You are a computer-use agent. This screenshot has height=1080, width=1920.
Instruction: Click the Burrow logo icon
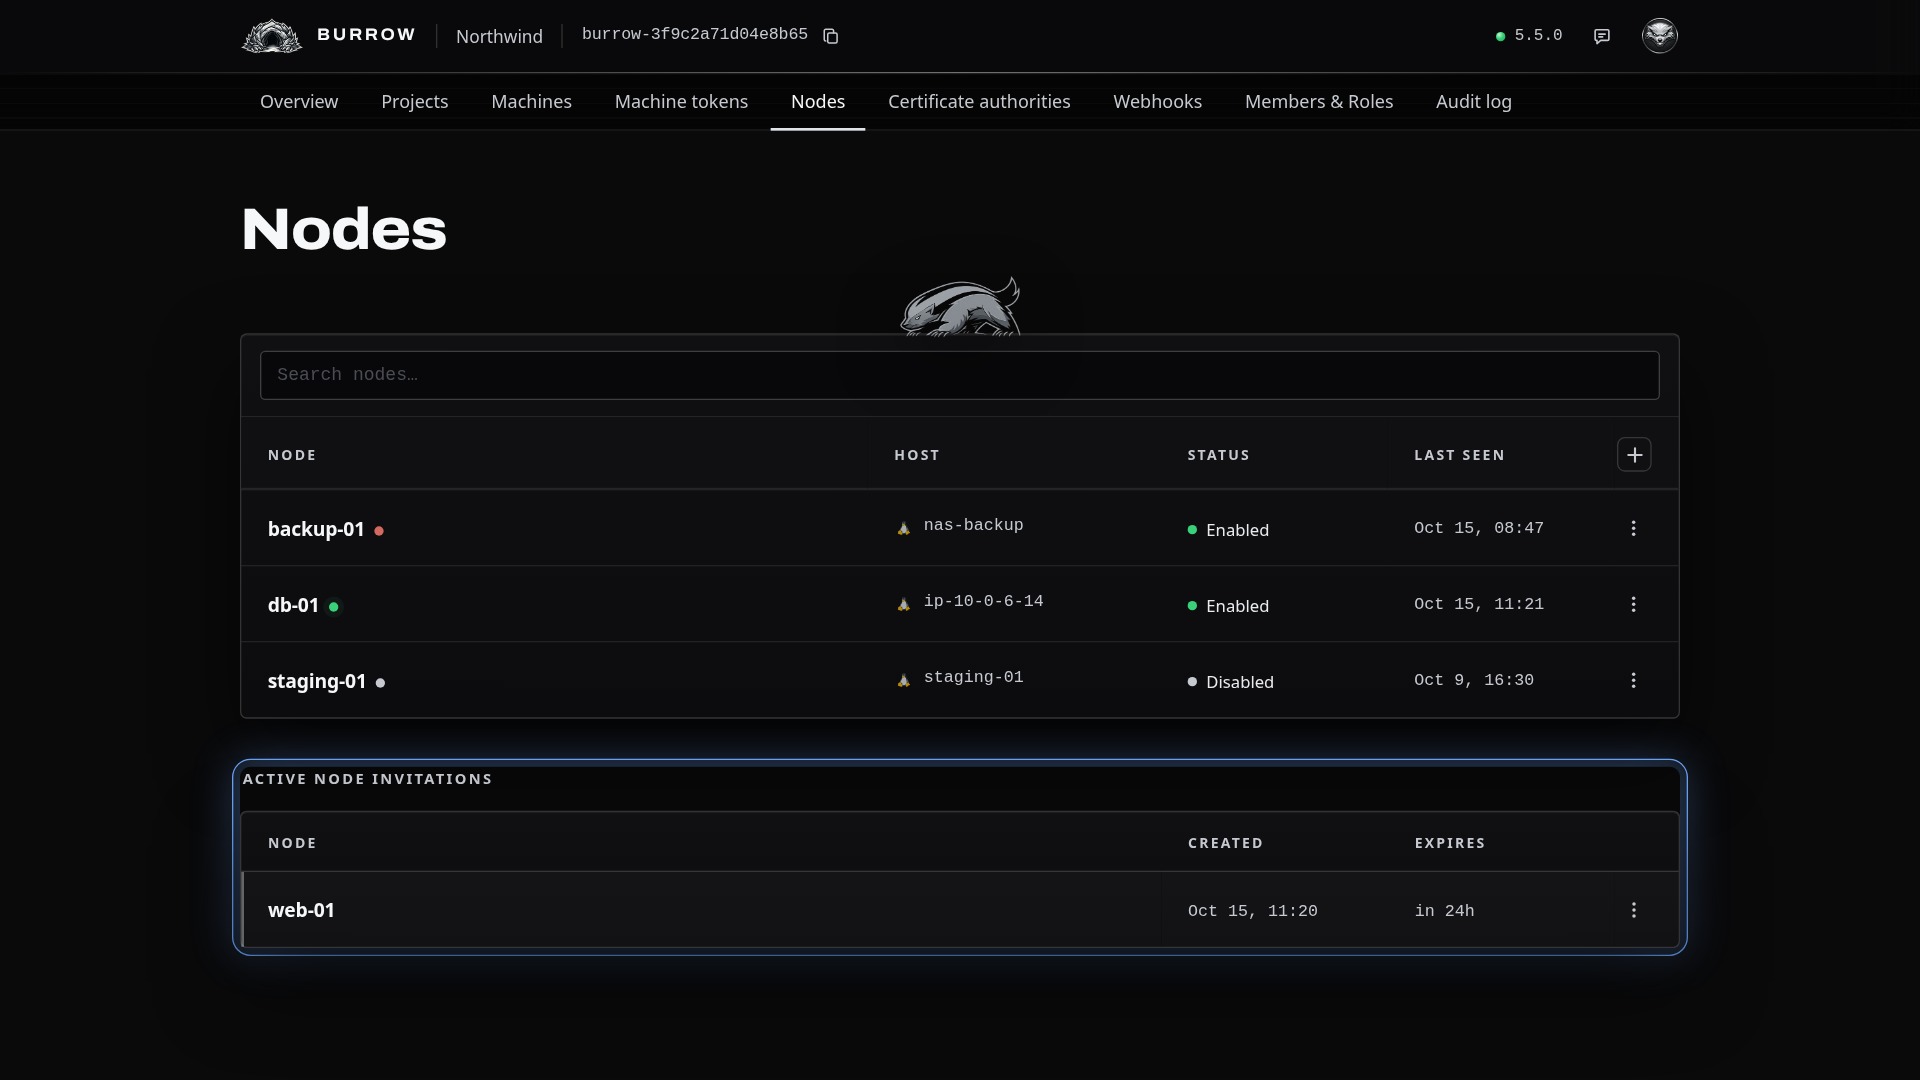pyautogui.click(x=271, y=36)
